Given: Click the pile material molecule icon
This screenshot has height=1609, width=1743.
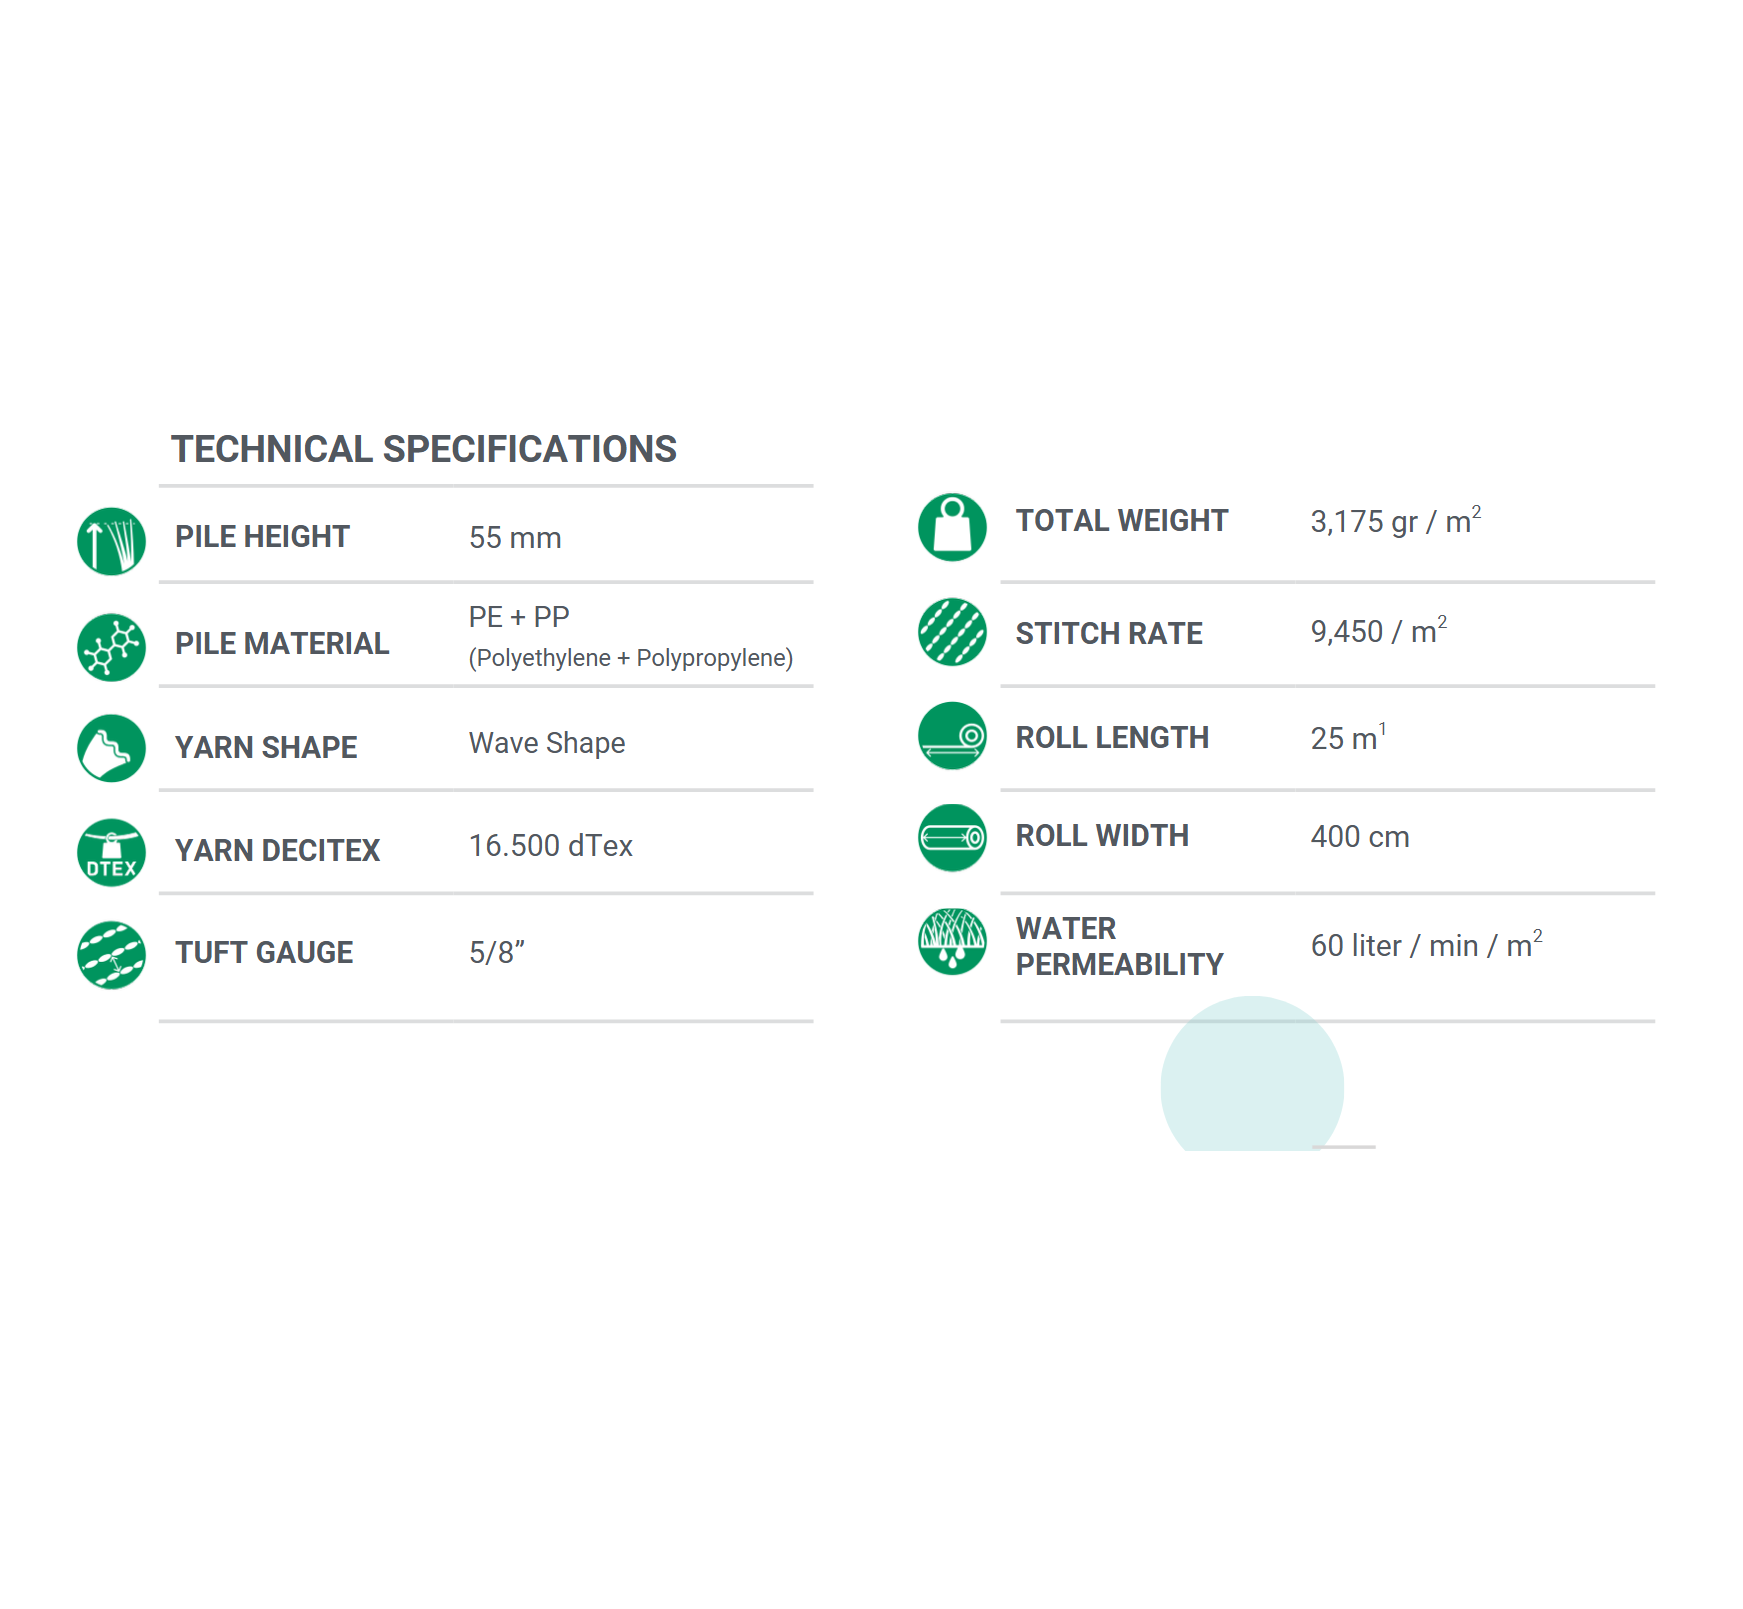Looking at the screenshot, I should tap(111, 647).
